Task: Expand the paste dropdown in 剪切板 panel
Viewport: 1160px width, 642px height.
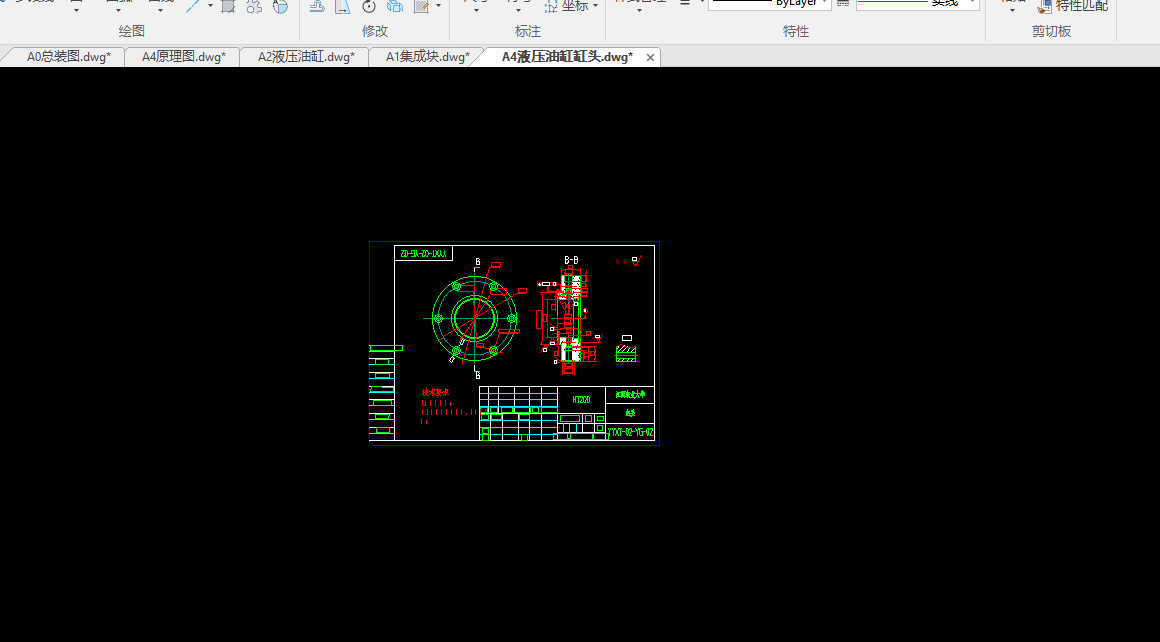Action: point(1012,10)
